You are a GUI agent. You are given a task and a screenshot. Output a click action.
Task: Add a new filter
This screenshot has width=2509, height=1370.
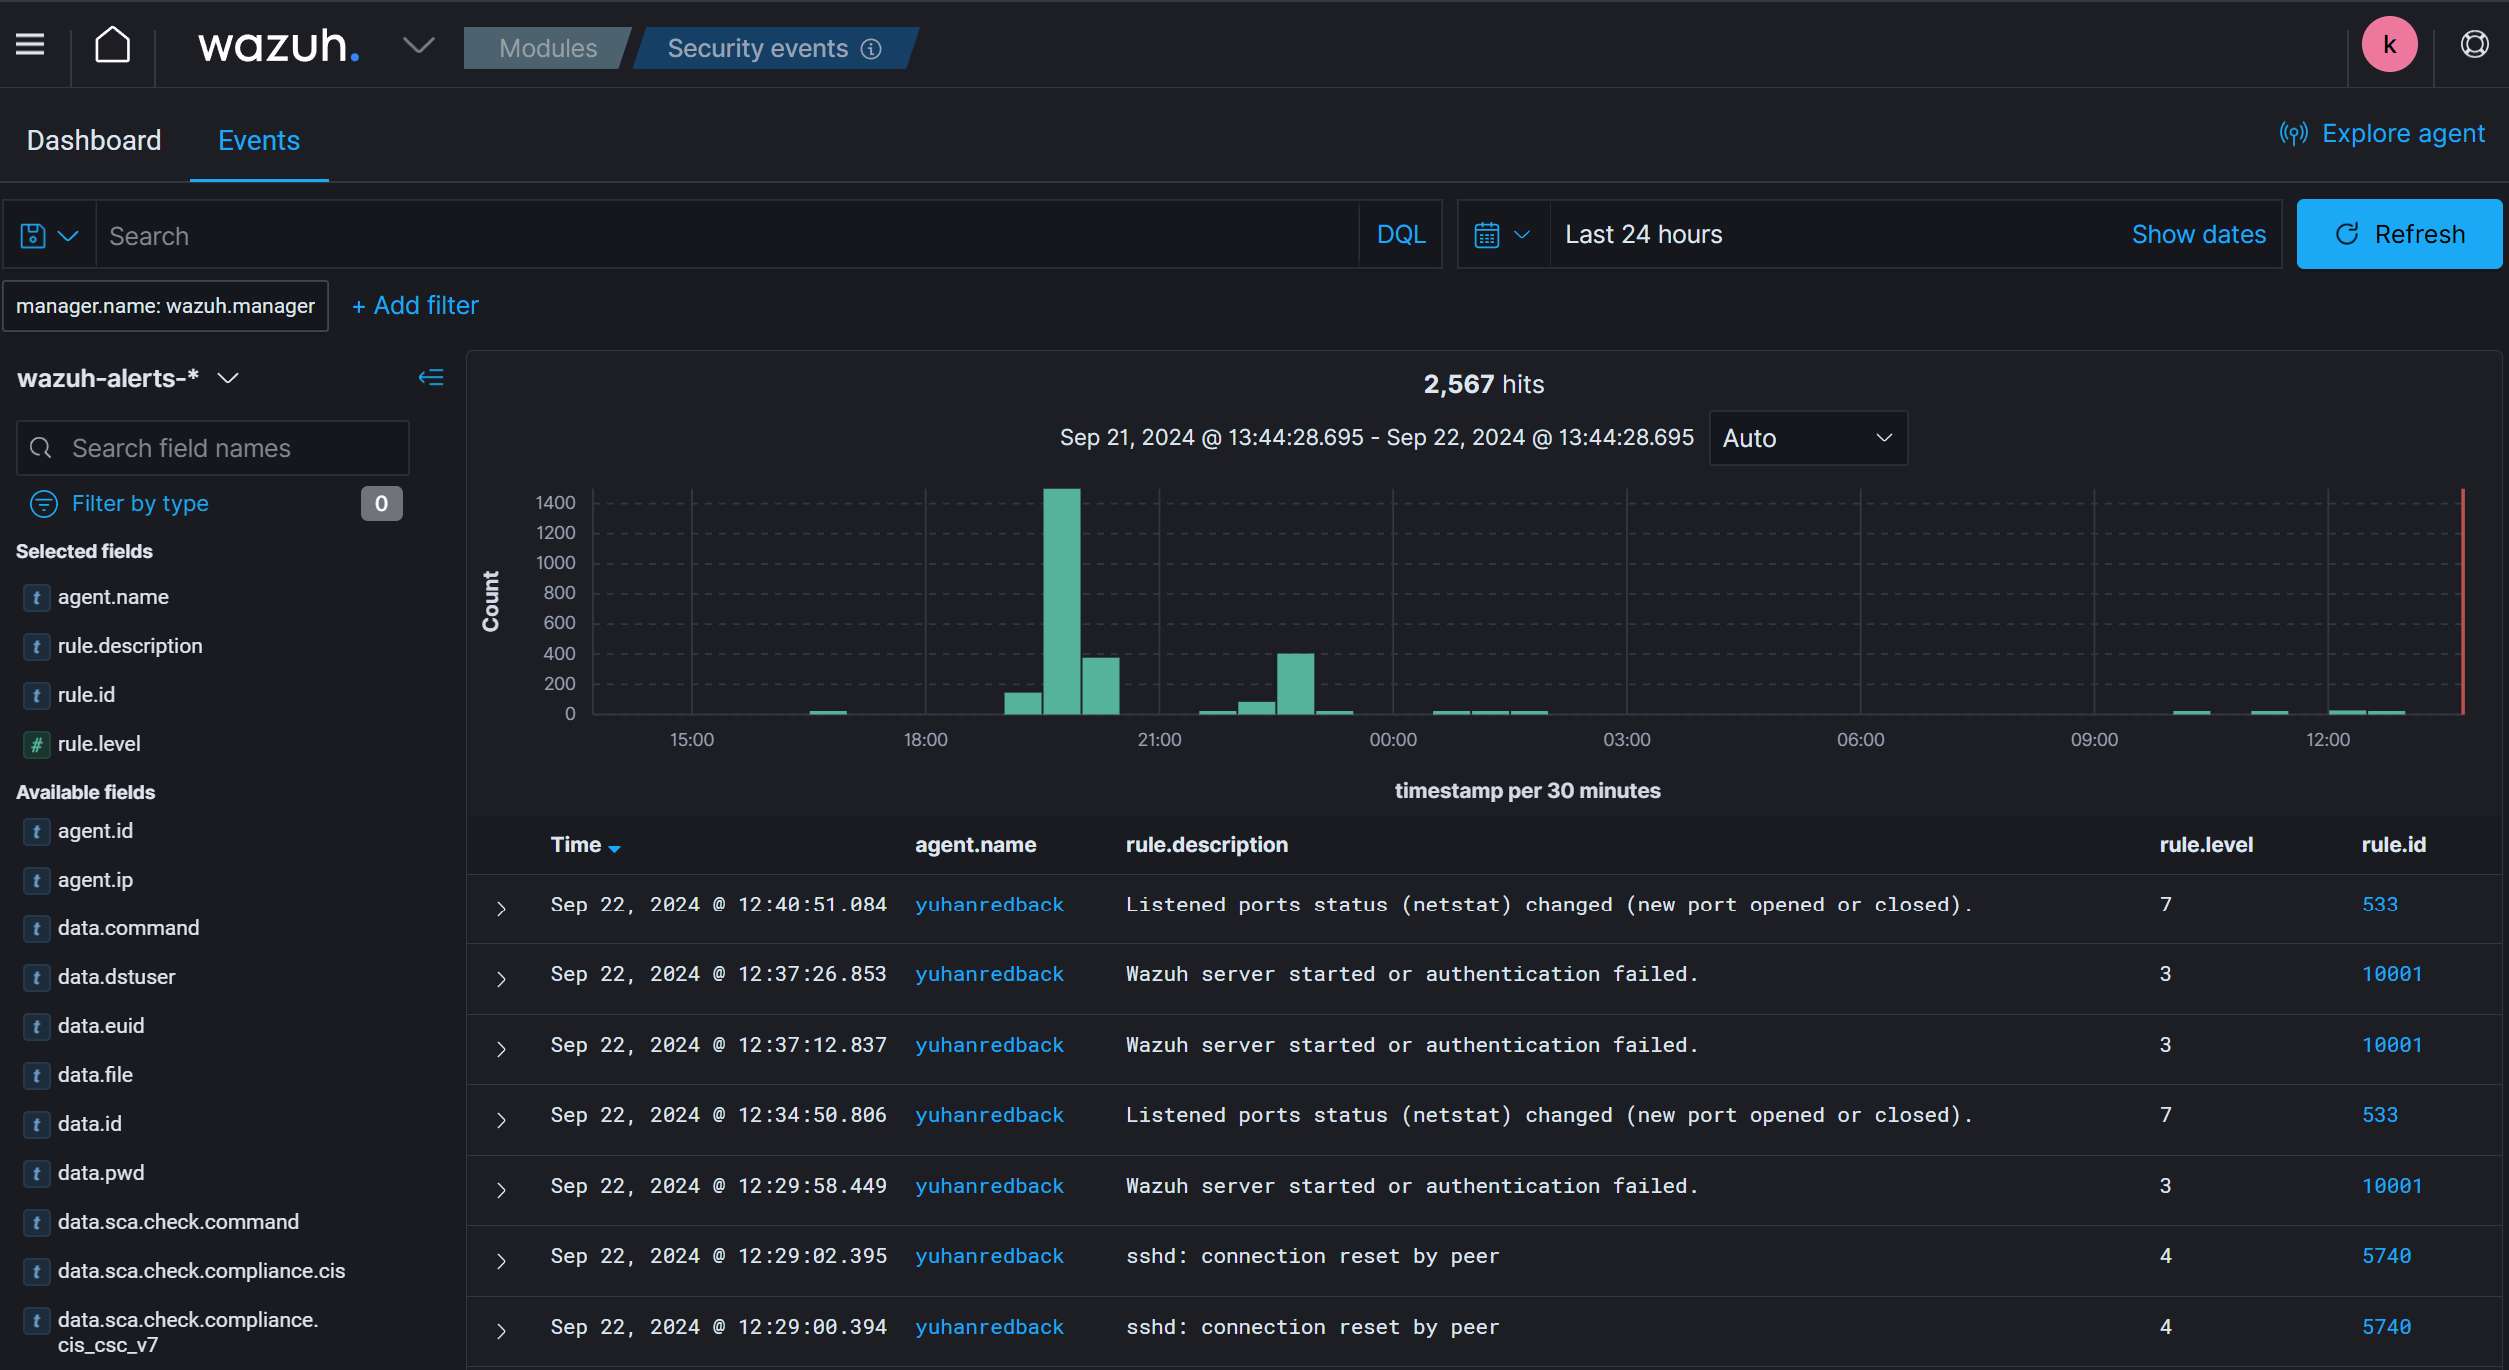(x=415, y=306)
